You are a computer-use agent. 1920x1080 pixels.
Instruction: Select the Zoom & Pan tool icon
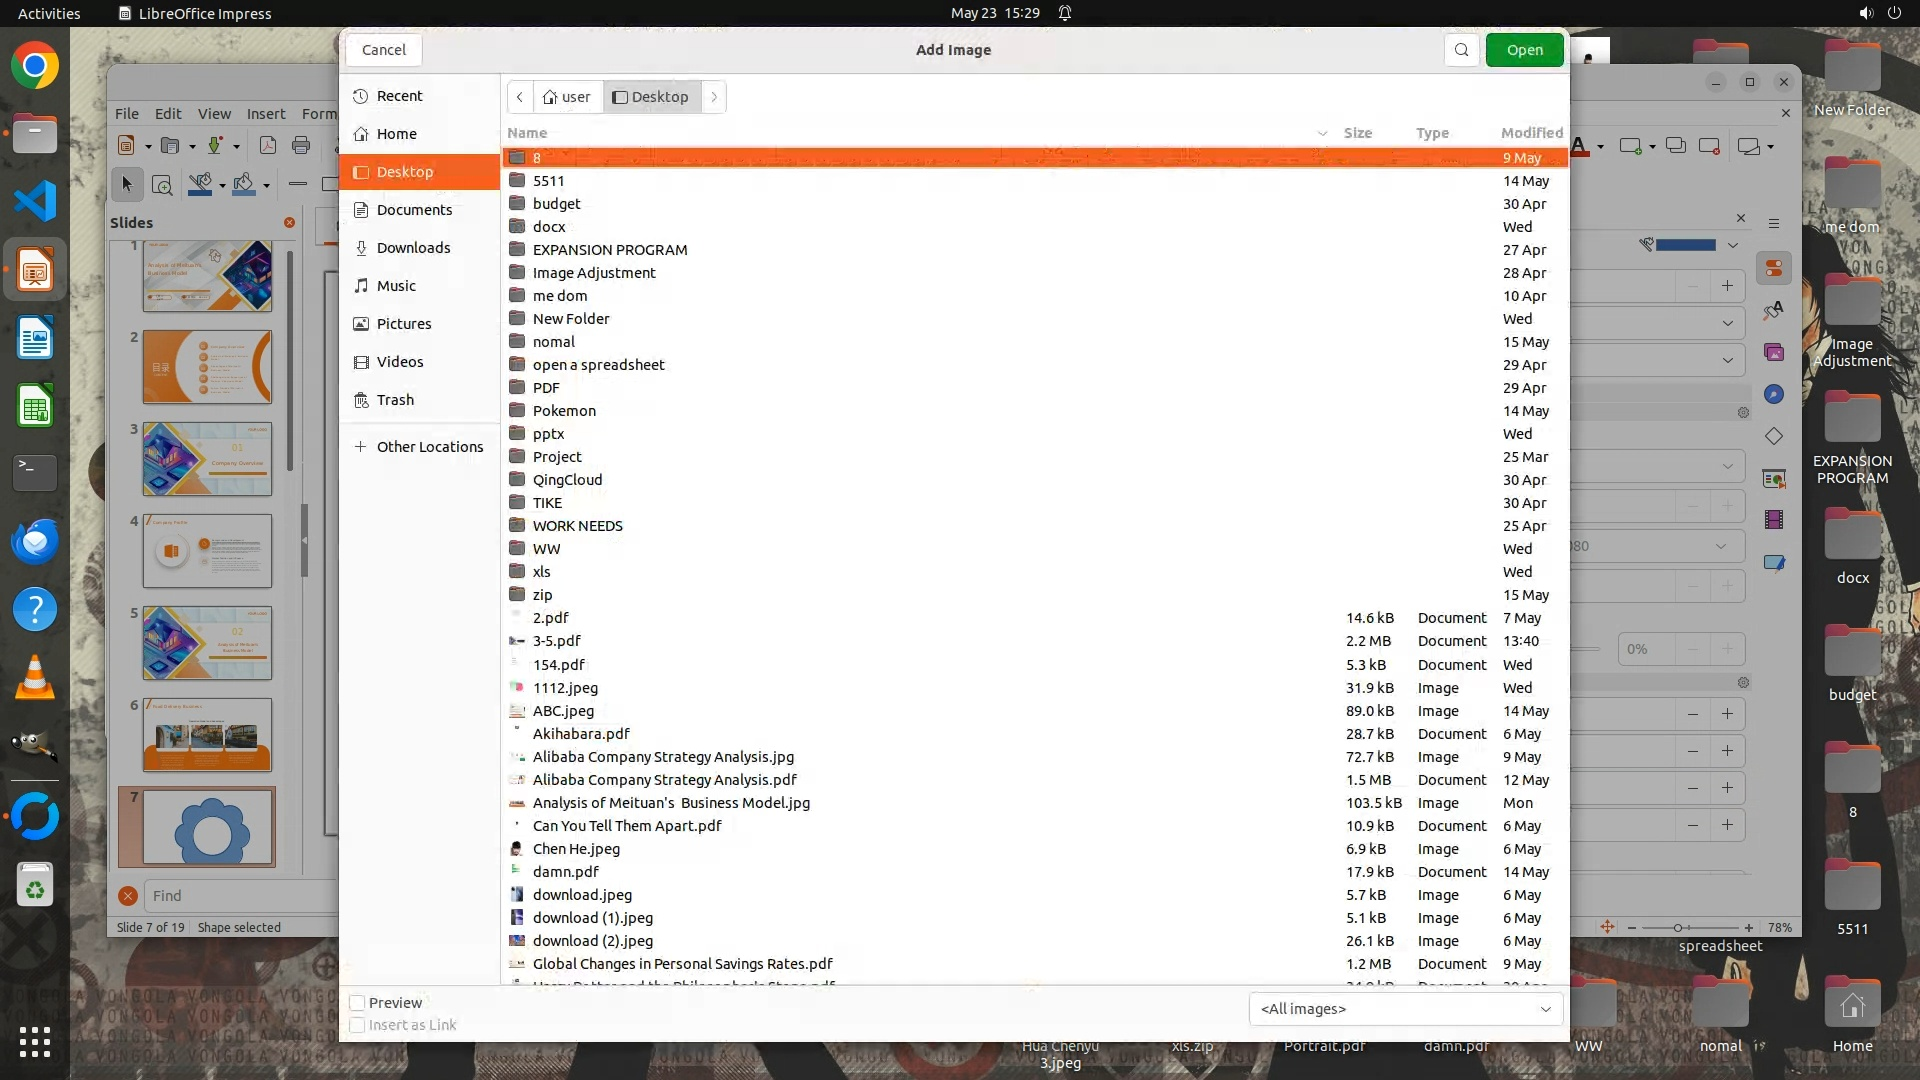click(x=162, y=184)
